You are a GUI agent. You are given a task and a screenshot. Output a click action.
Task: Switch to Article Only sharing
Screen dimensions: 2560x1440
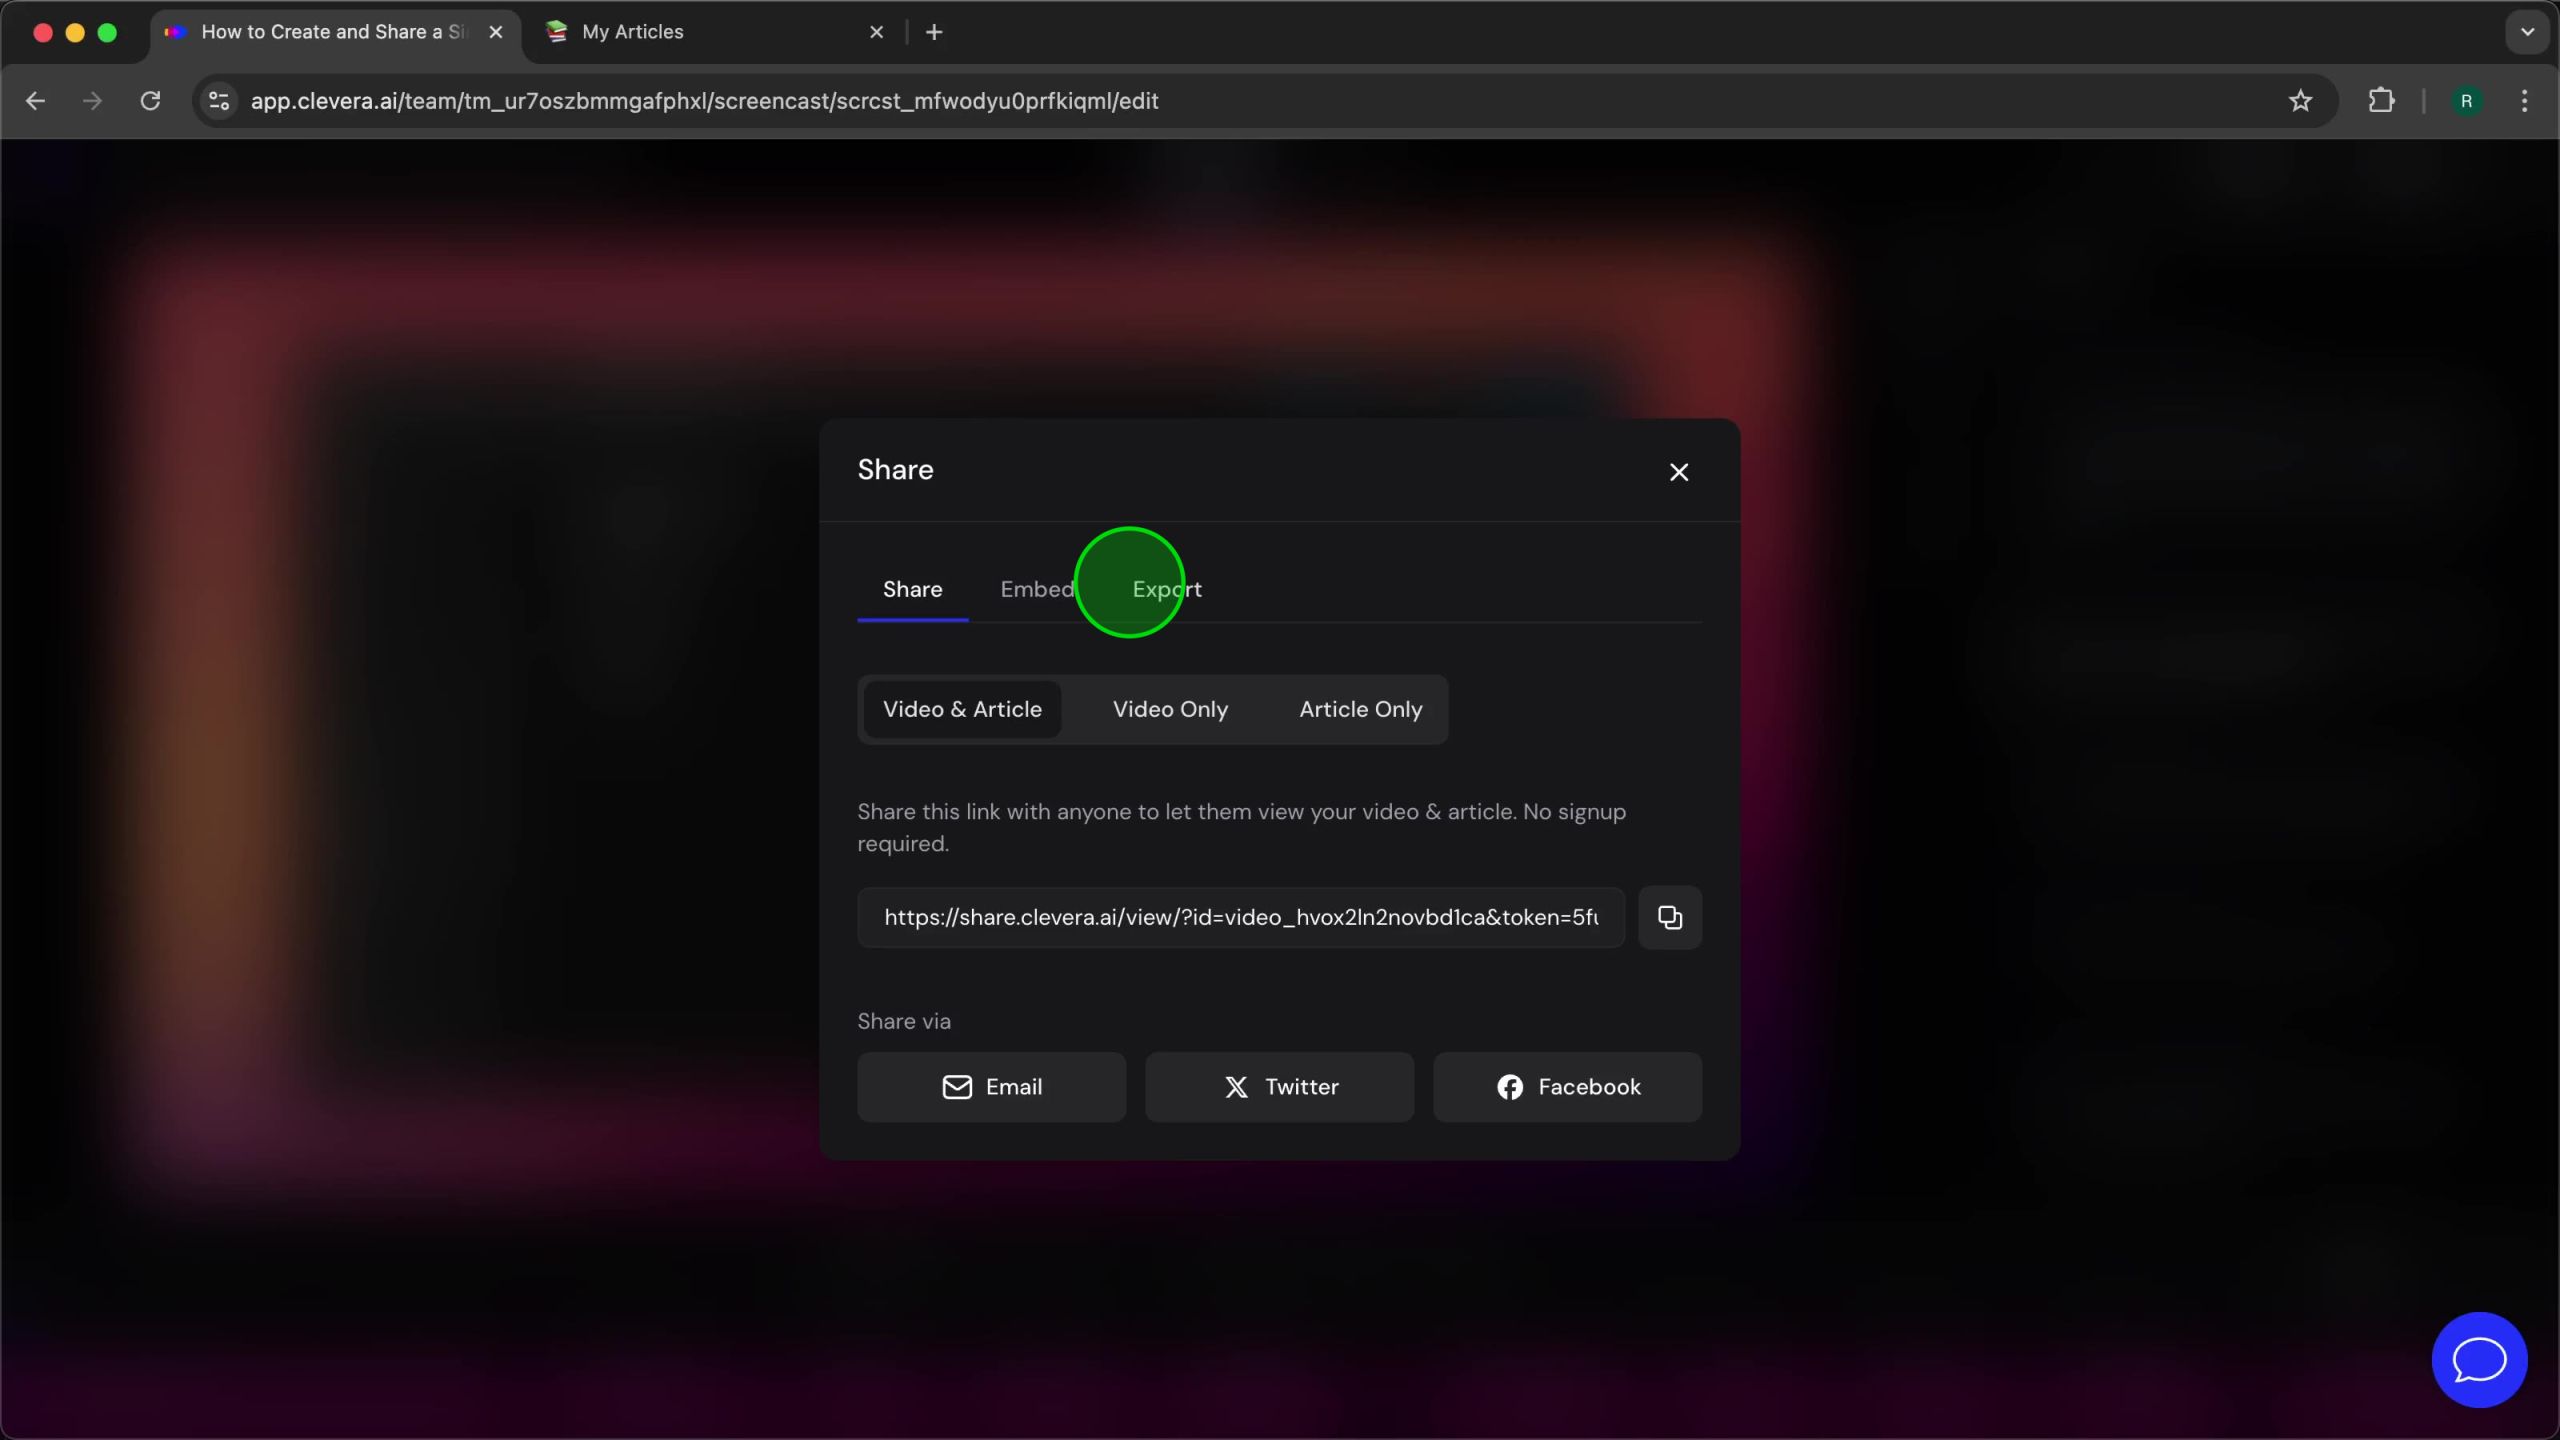point(1360,709)
